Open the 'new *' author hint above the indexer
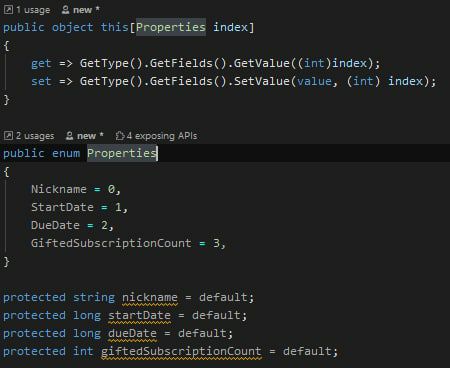Screen dimensions: 450x368 86,10
